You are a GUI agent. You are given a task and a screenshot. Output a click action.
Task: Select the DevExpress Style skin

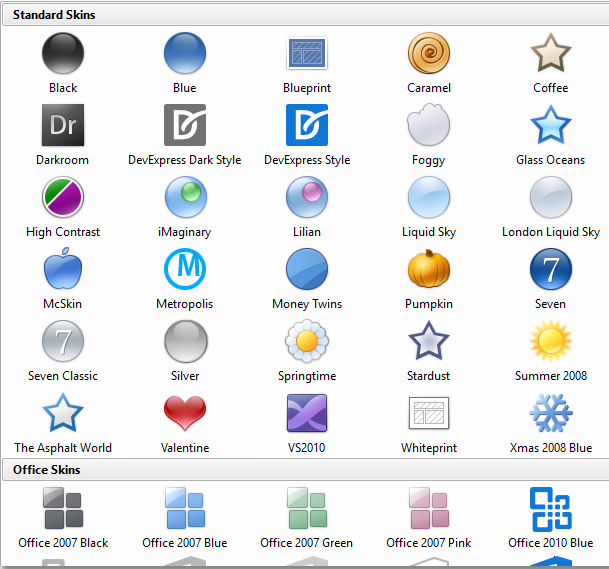click(307, 125)
